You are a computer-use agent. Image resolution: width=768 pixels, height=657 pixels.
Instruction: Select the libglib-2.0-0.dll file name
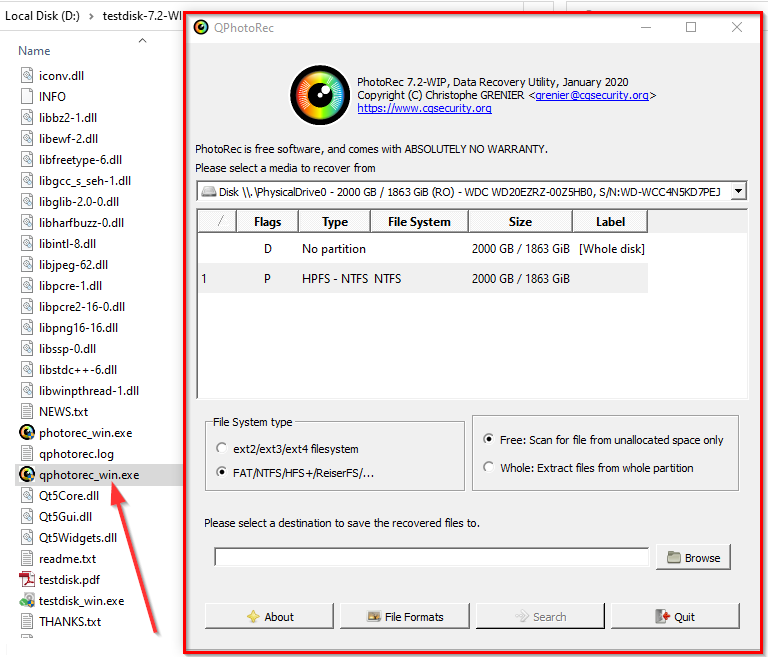tap(79, 202)
